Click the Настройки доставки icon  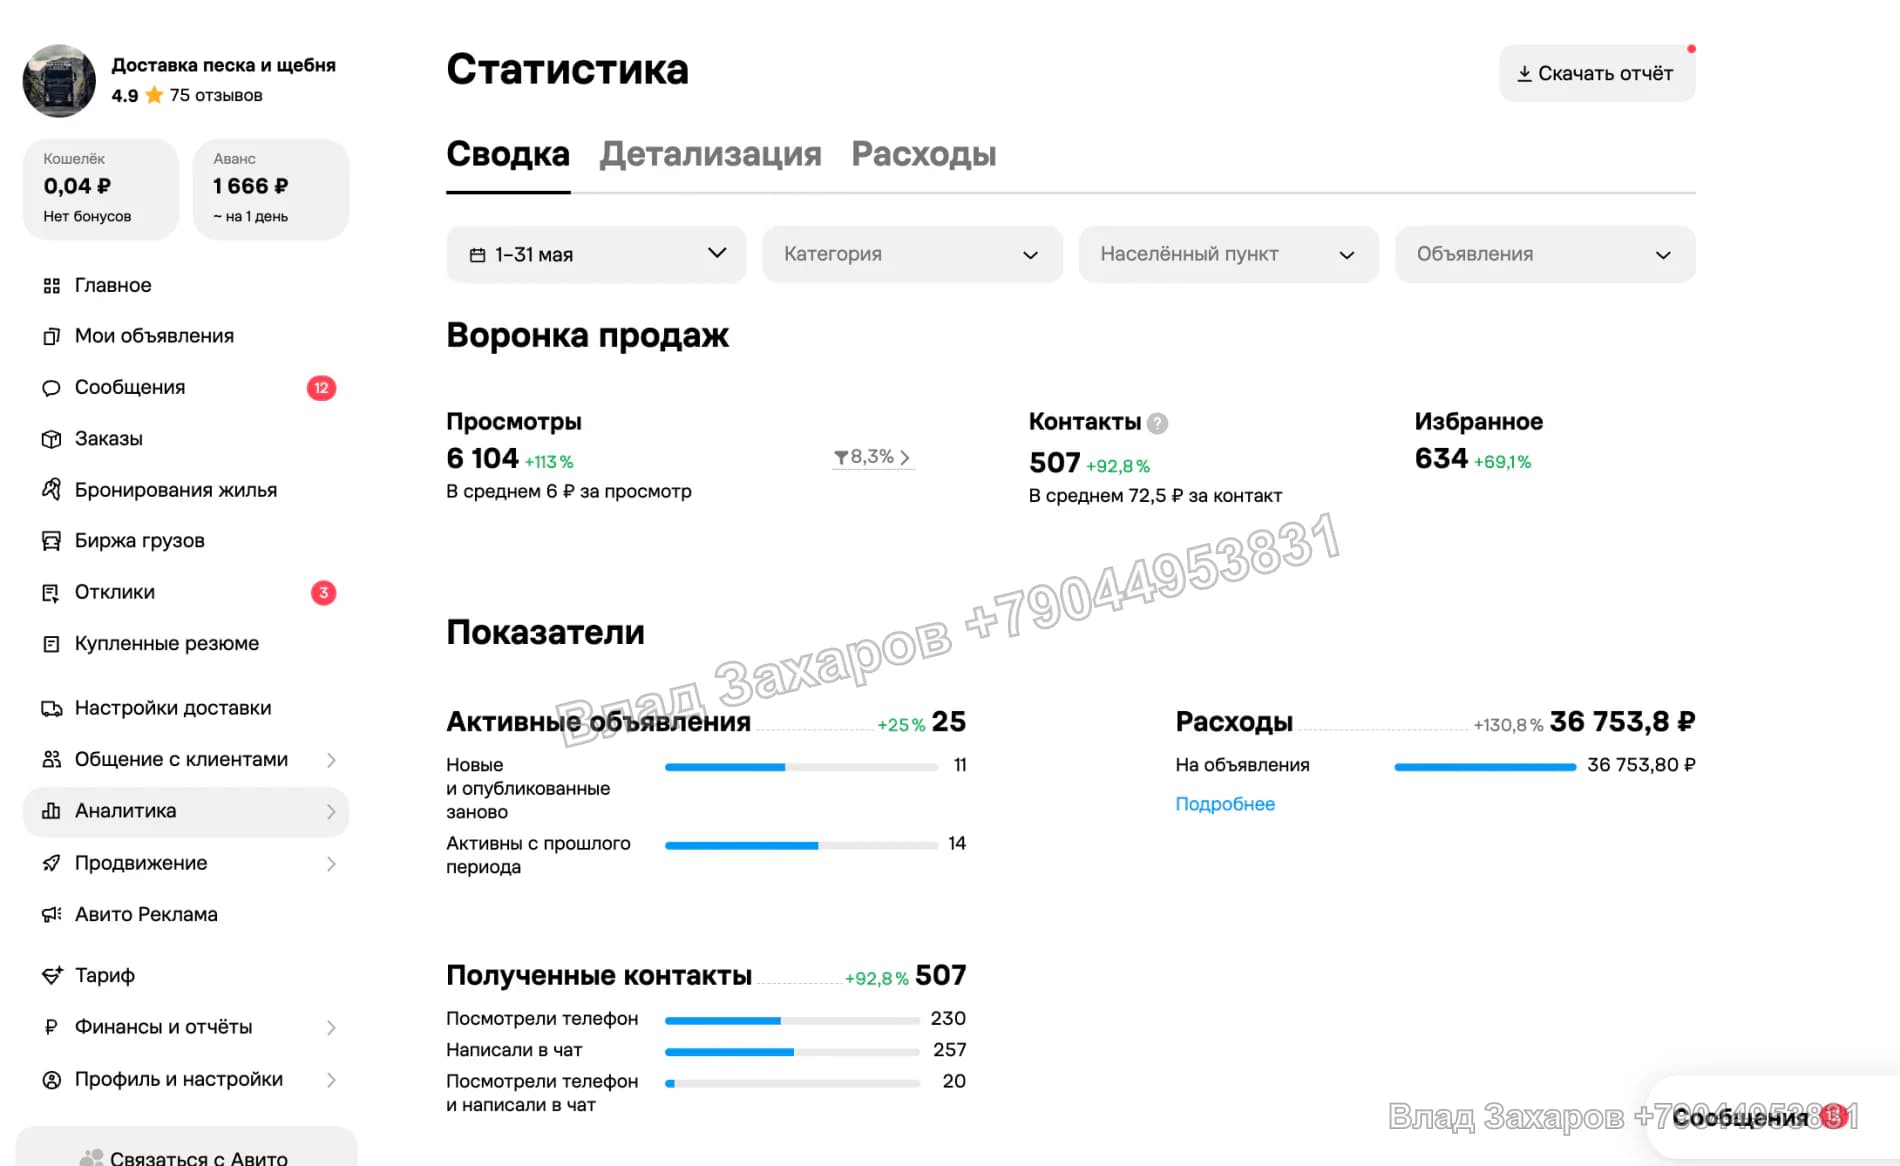[52, 709]
